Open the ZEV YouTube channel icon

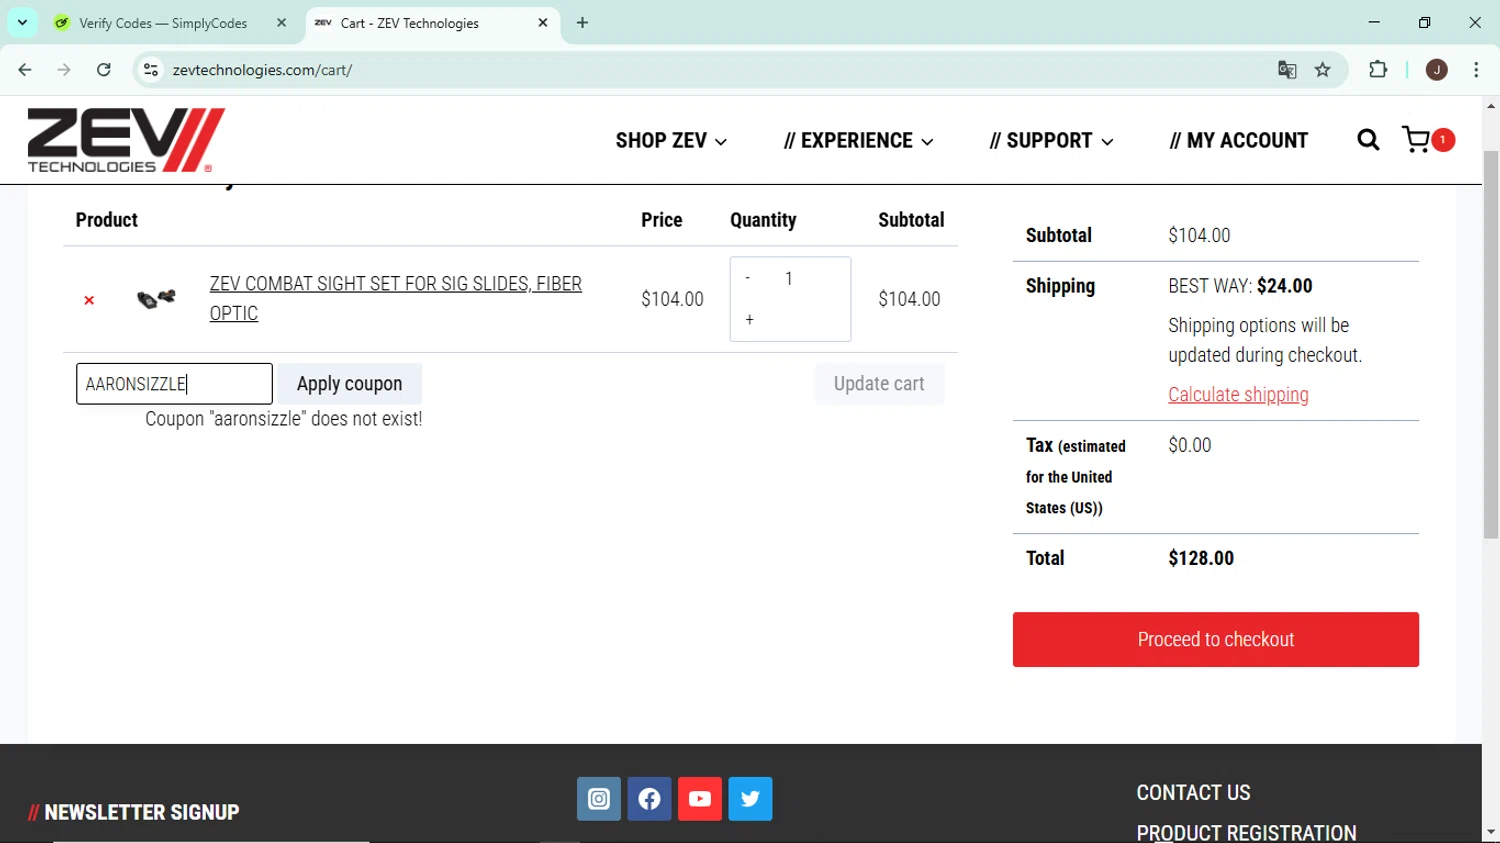point(700,799)
